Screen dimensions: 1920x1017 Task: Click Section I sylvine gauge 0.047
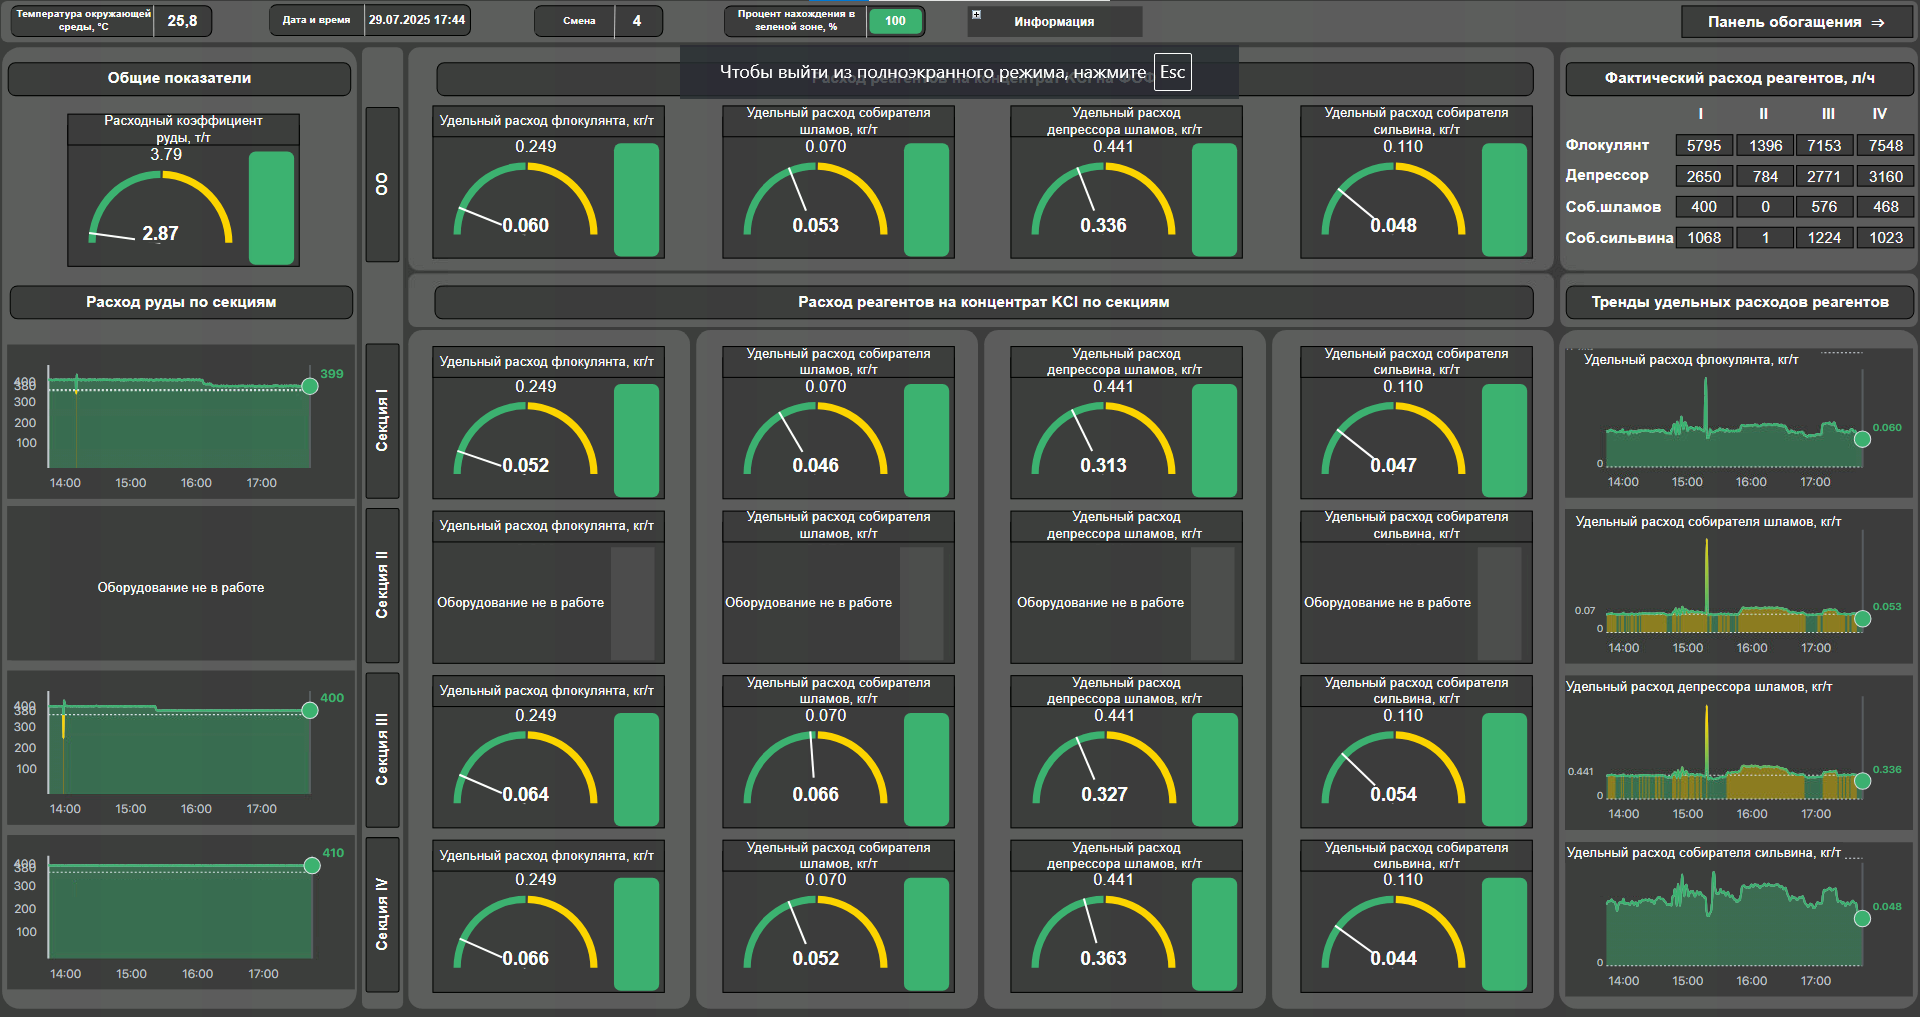point(1392,440)
